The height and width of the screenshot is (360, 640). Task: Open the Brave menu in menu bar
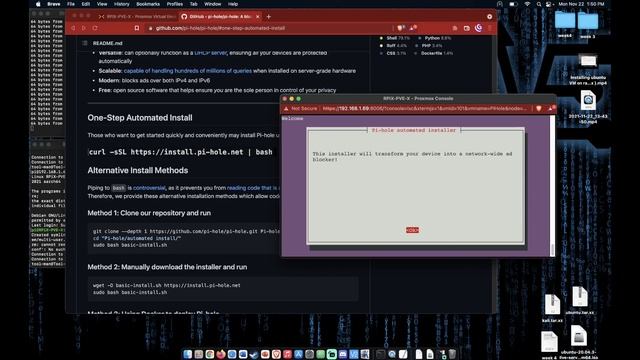pyautogui.click(x=53, y=4)
